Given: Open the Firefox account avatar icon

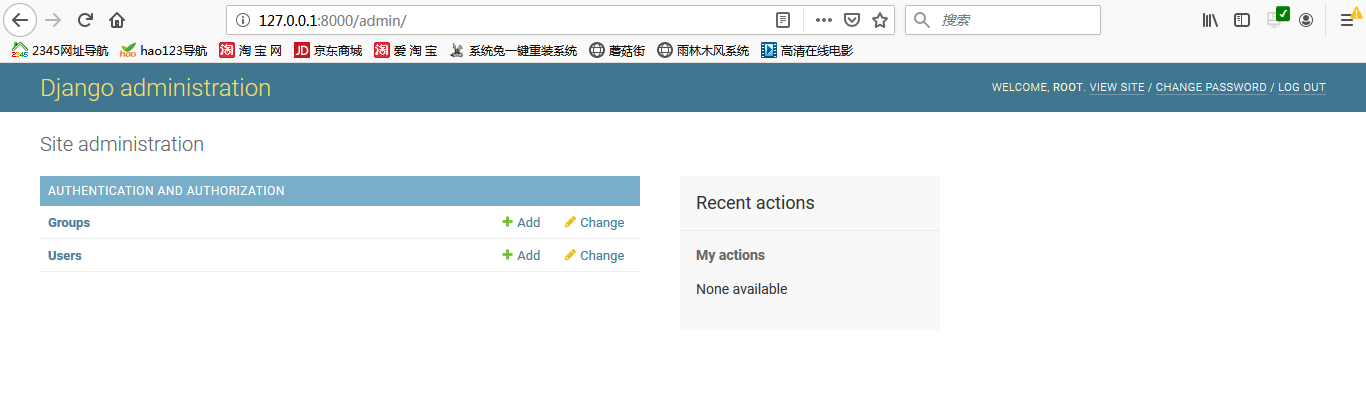Looking at the screenshot, I should [1306, 20].
